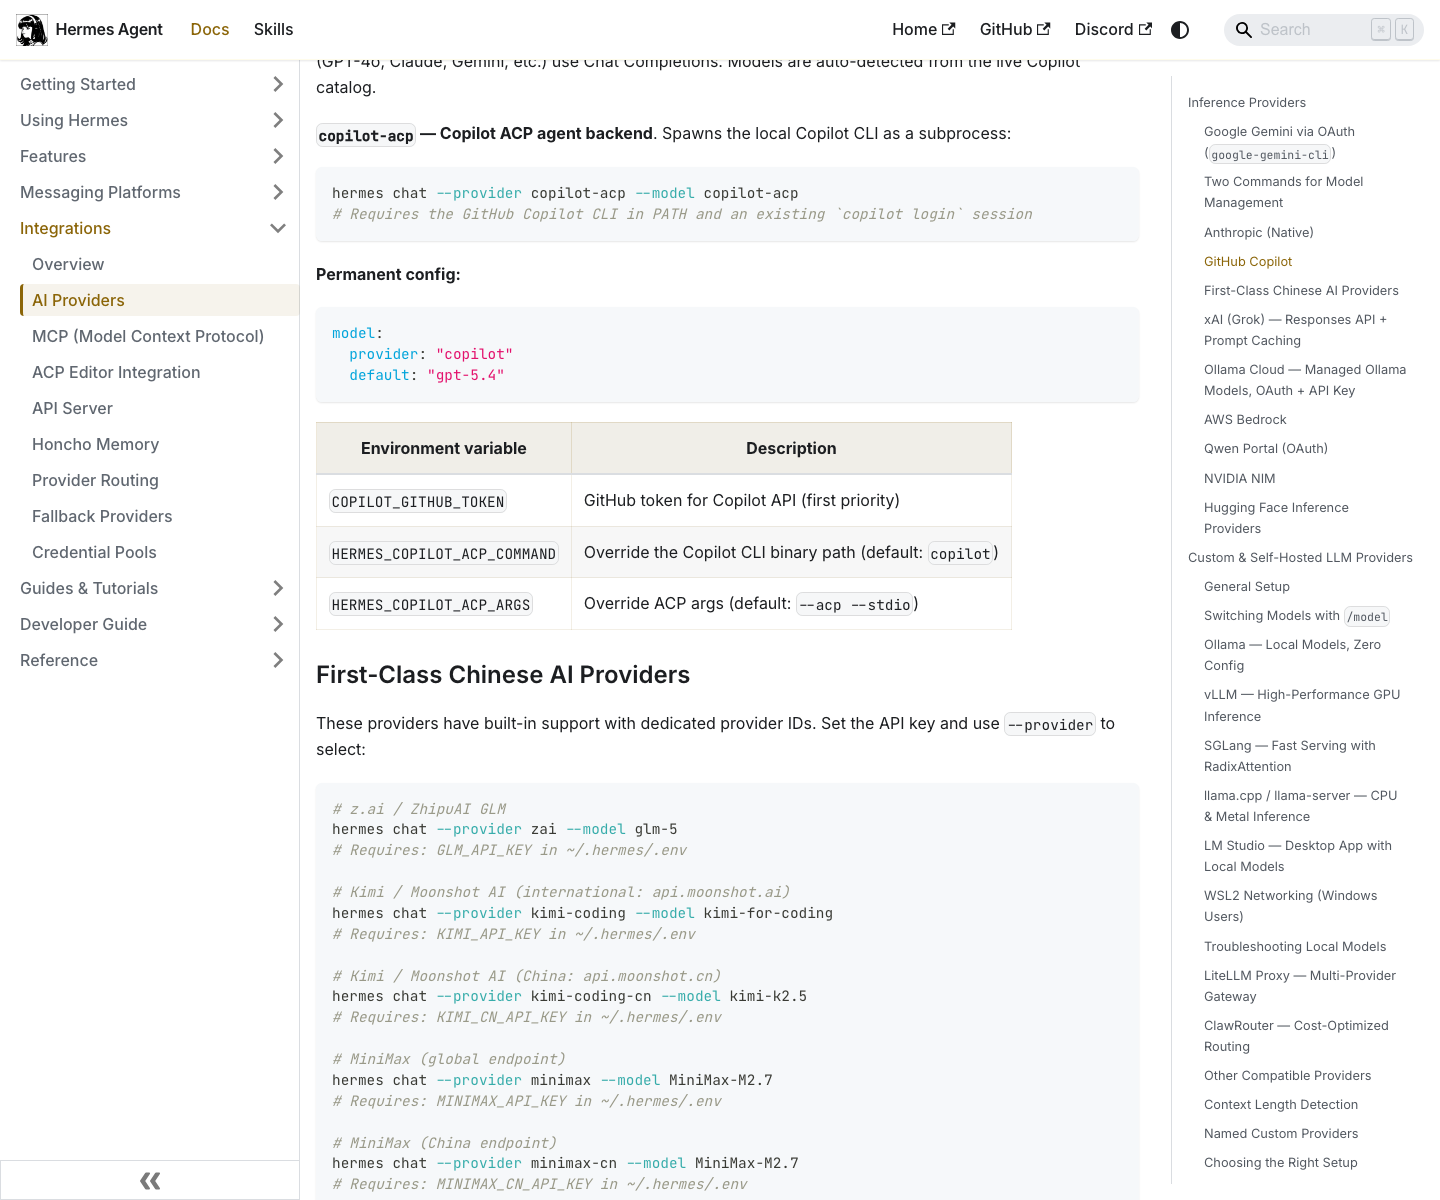This screenshot has height=1200, width=1440.
Task: Click the search magnifier icon
Action: pyautogui.click(x=1243, y=30)
